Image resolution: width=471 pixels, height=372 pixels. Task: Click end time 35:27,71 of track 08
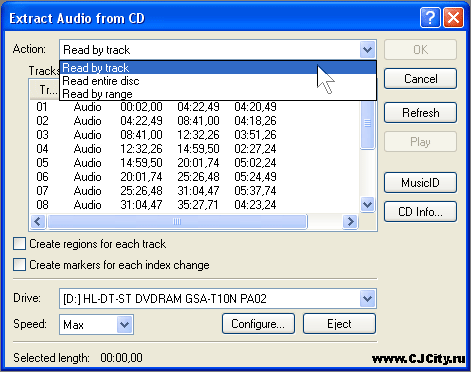tap(198, 205)
